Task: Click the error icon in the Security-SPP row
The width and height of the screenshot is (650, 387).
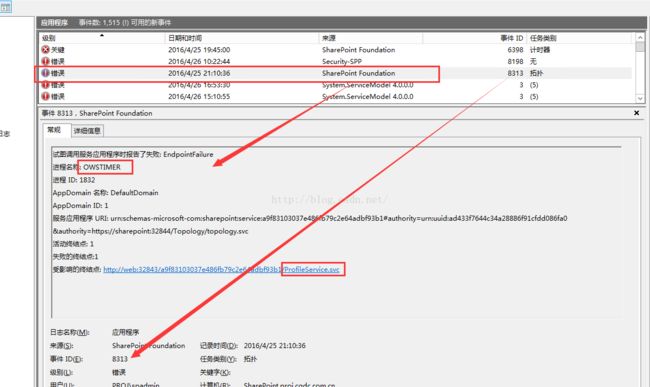Action: [46, 61]
